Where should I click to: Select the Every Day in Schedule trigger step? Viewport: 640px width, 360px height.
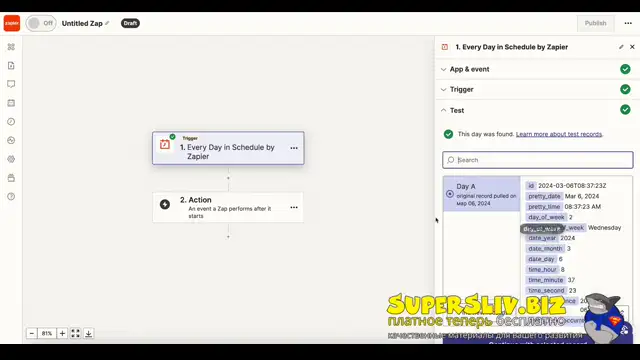(228, 148)
